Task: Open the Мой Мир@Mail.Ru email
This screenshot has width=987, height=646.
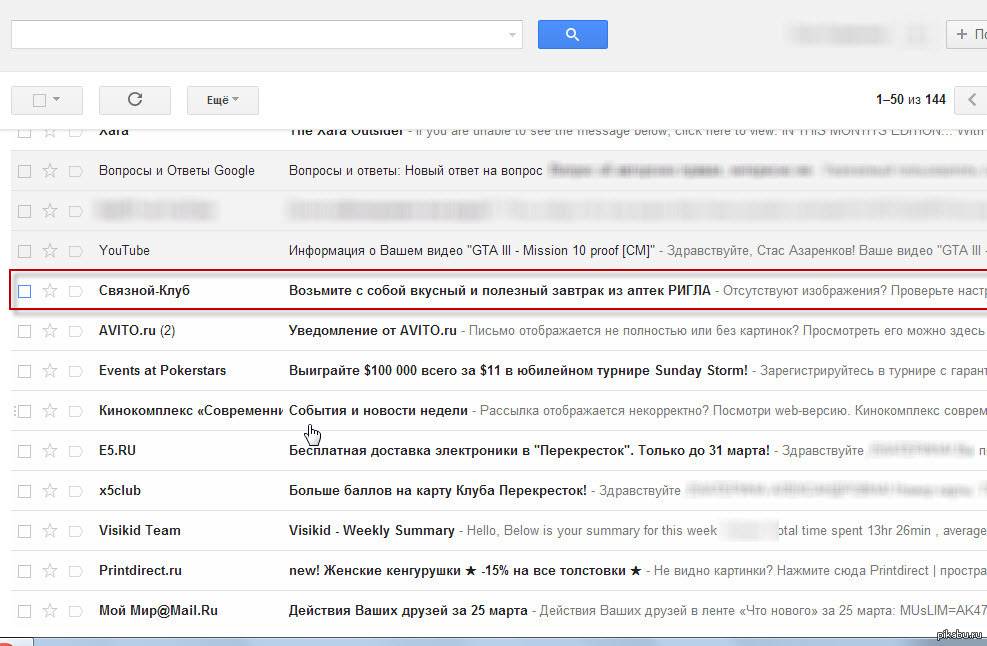Action: click(410, 611)
